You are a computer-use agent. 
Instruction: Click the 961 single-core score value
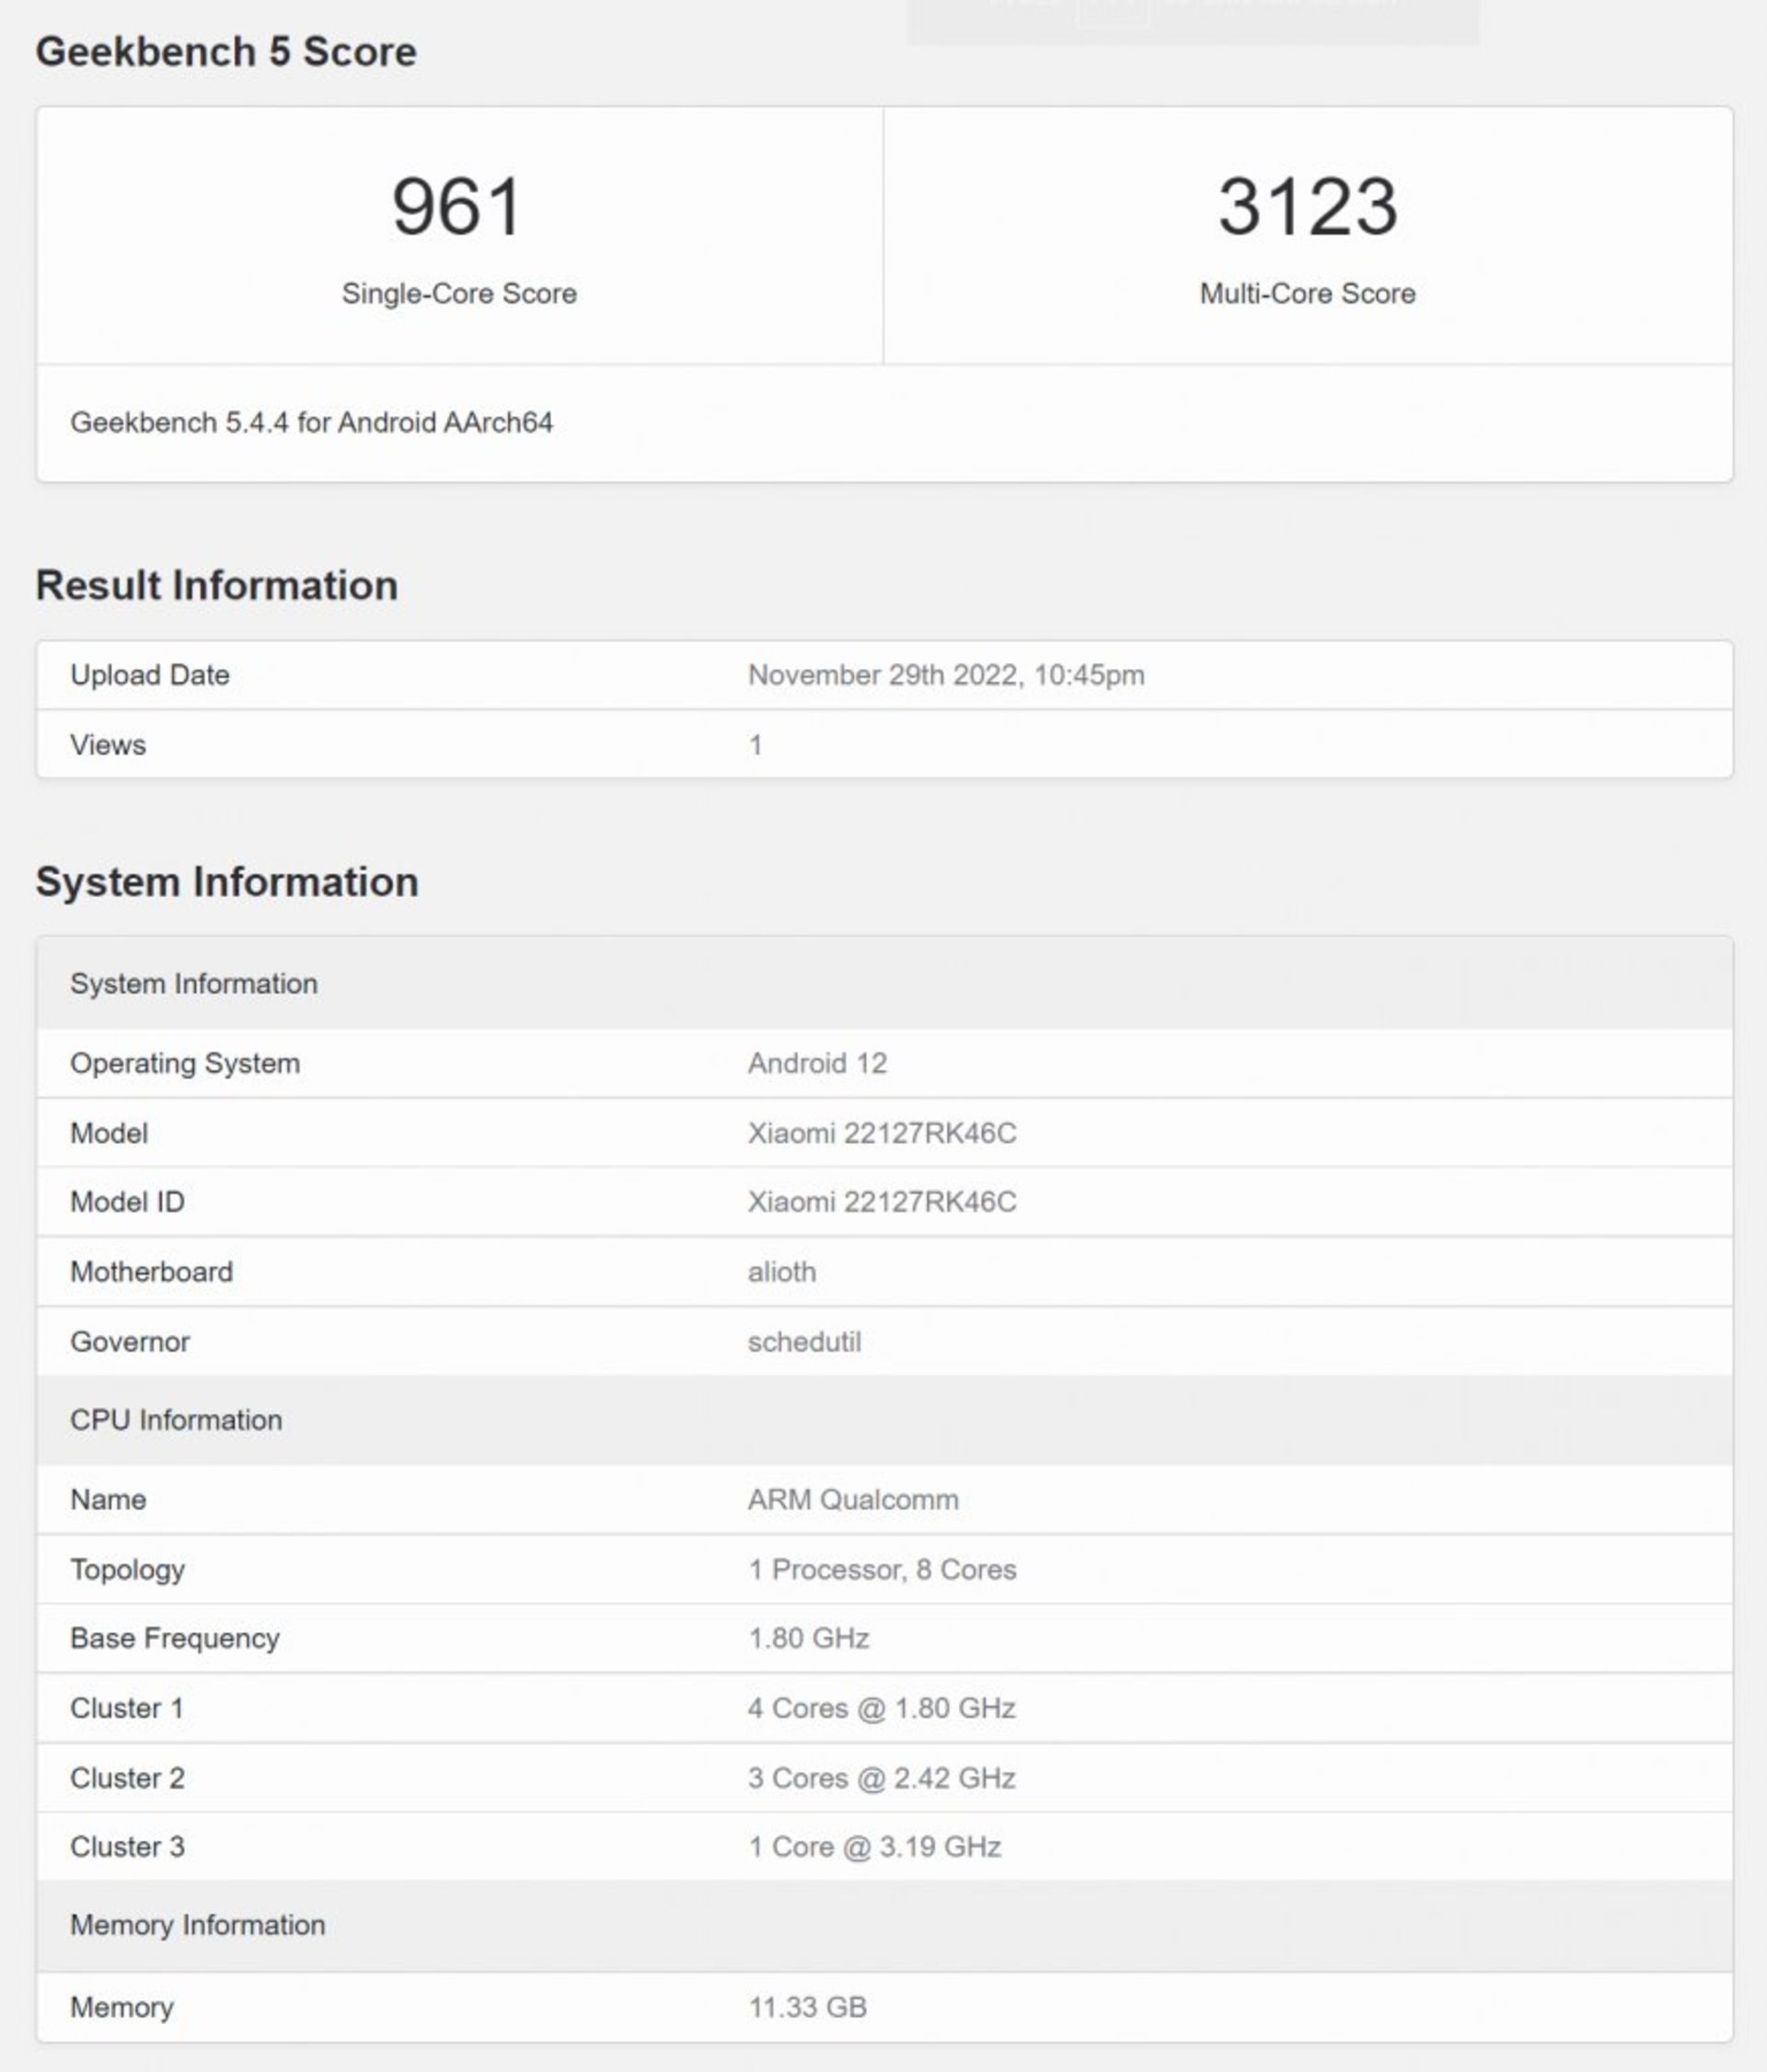pyautogui.click(x=457, y=207)
